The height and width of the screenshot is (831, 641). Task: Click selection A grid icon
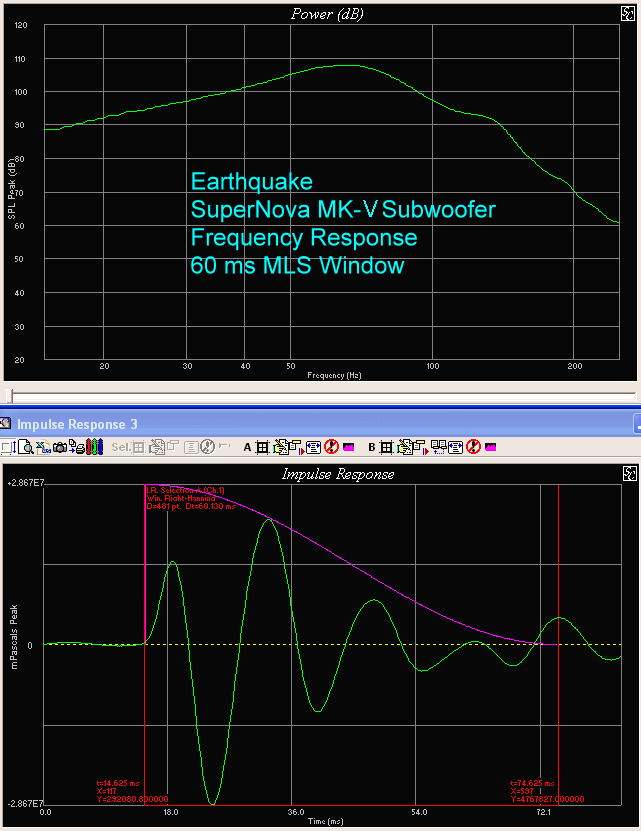coord(262,448)
